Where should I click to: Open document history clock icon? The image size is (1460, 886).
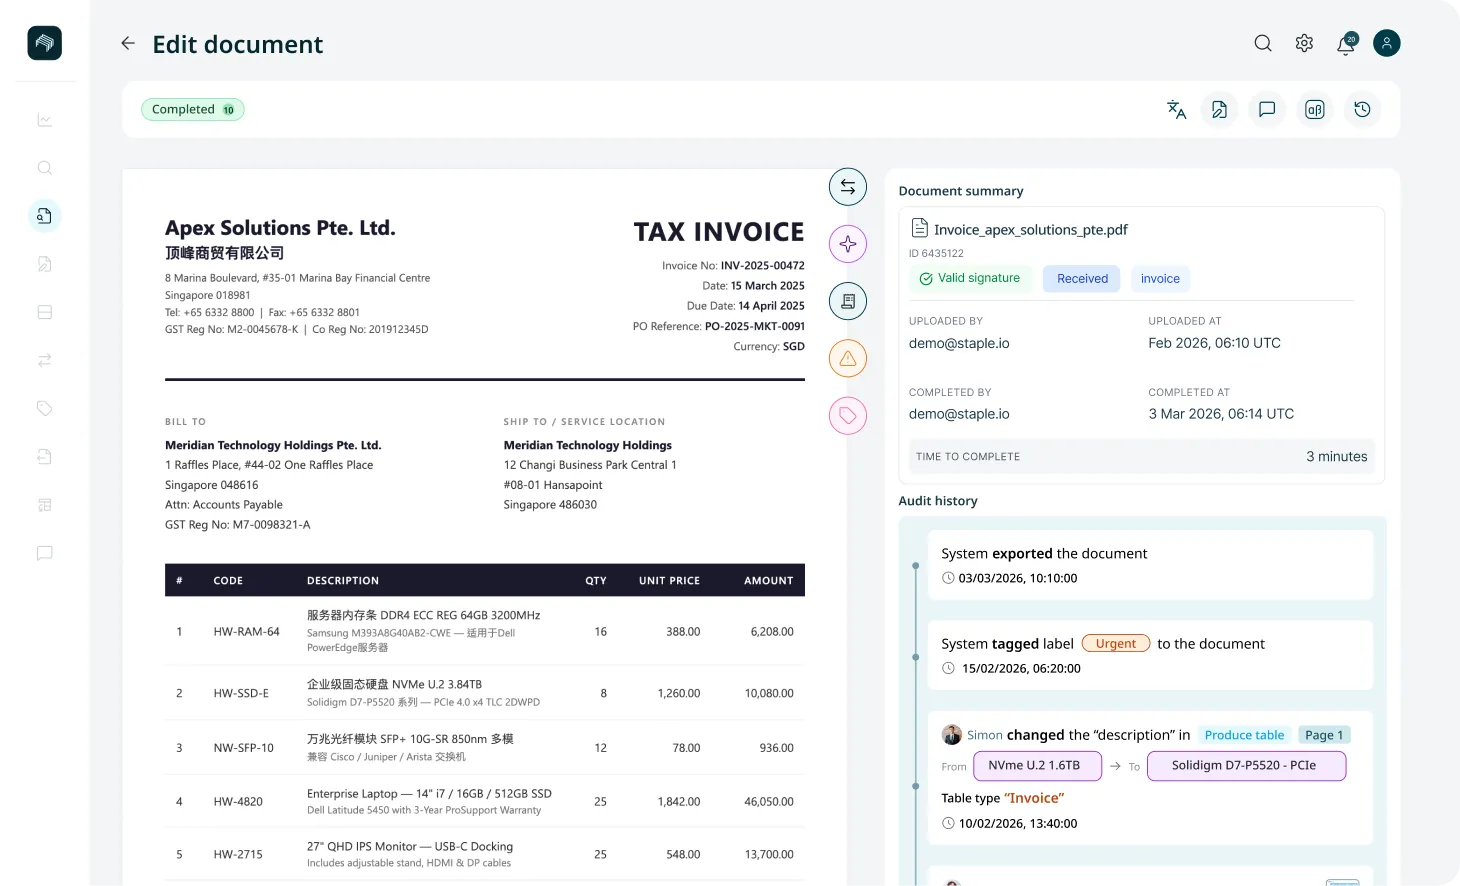1362,109
